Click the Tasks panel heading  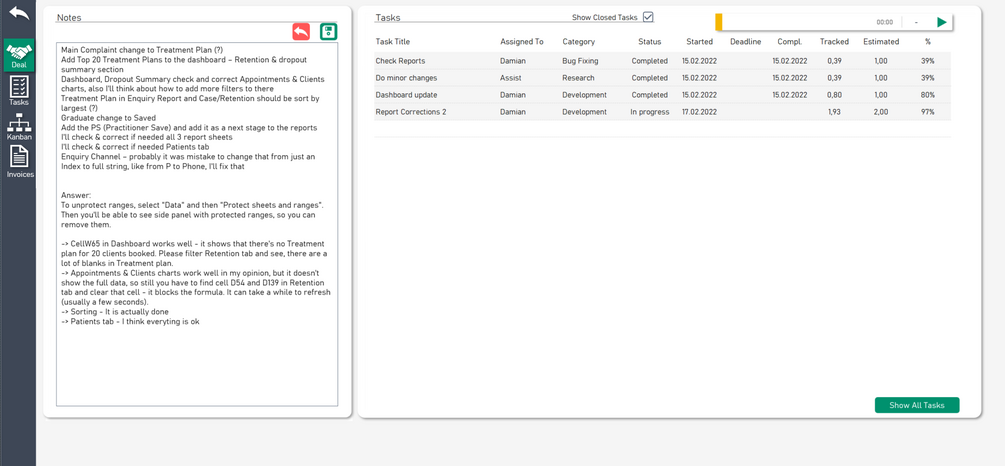[388, 17]
